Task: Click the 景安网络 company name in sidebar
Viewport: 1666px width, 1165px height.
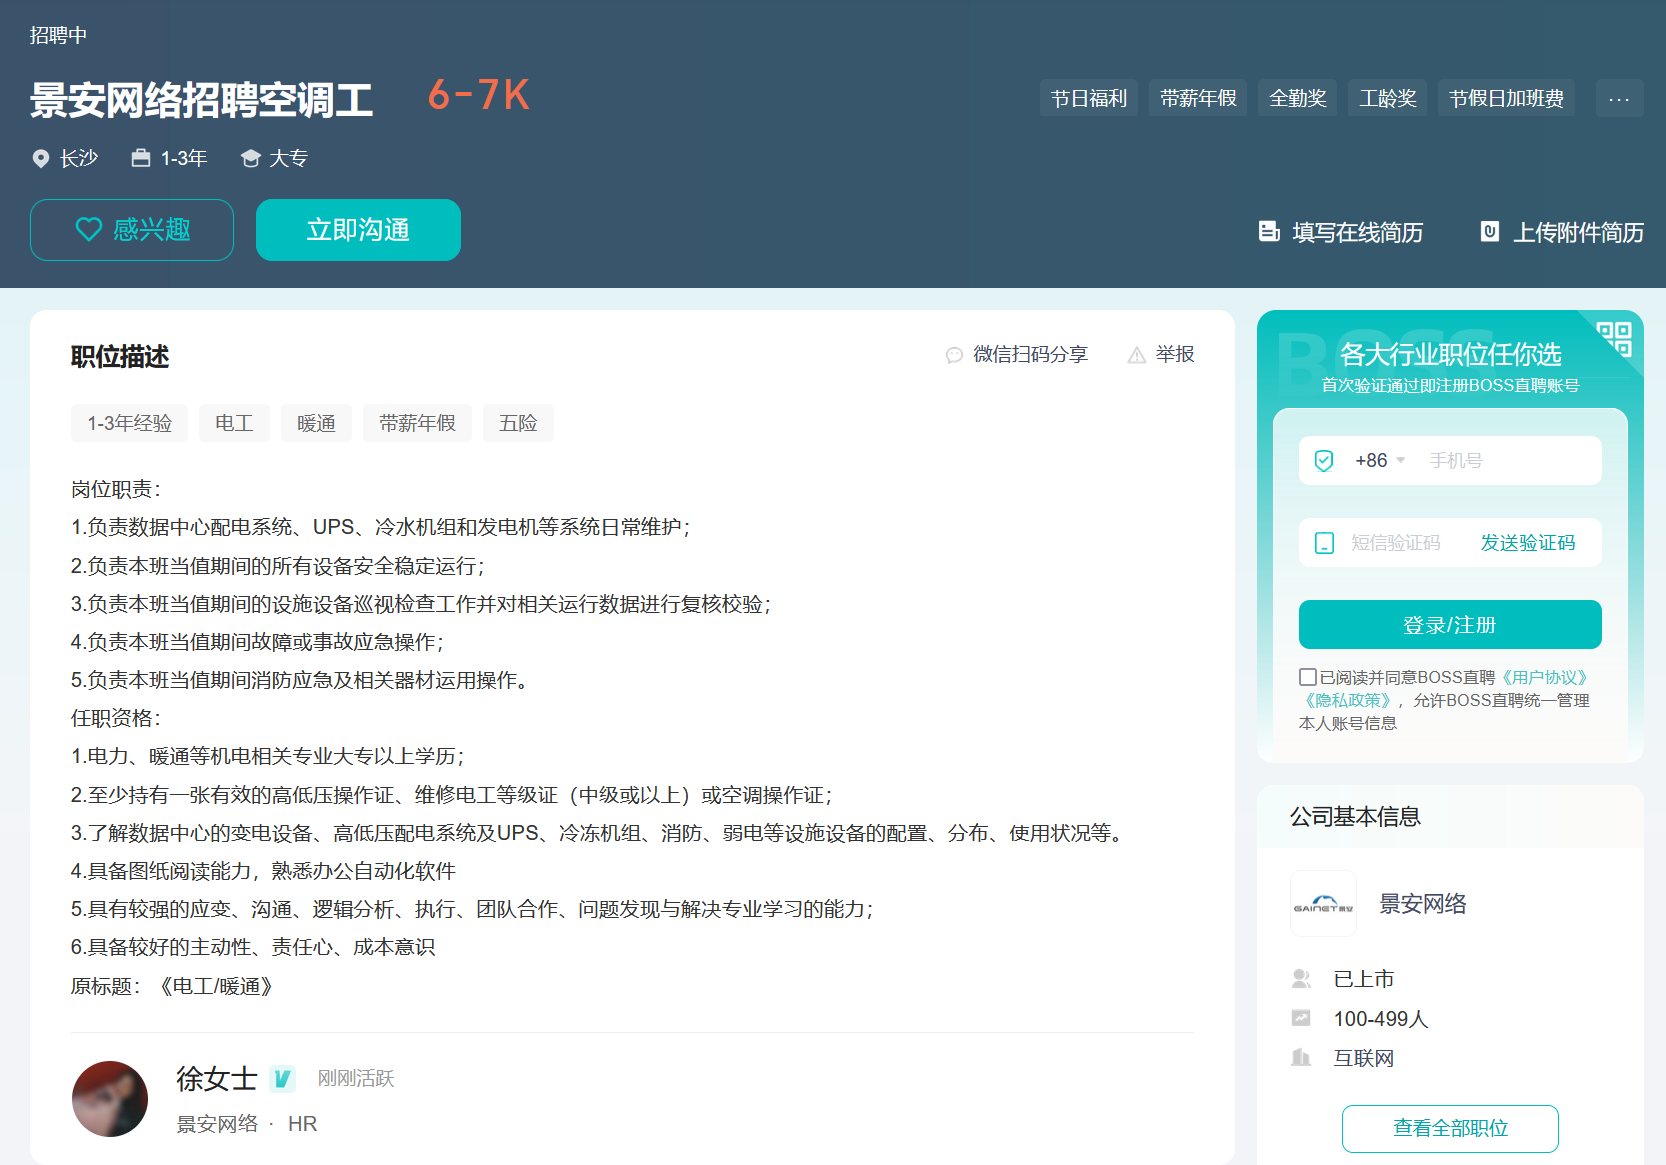Action: (1423, 904)
